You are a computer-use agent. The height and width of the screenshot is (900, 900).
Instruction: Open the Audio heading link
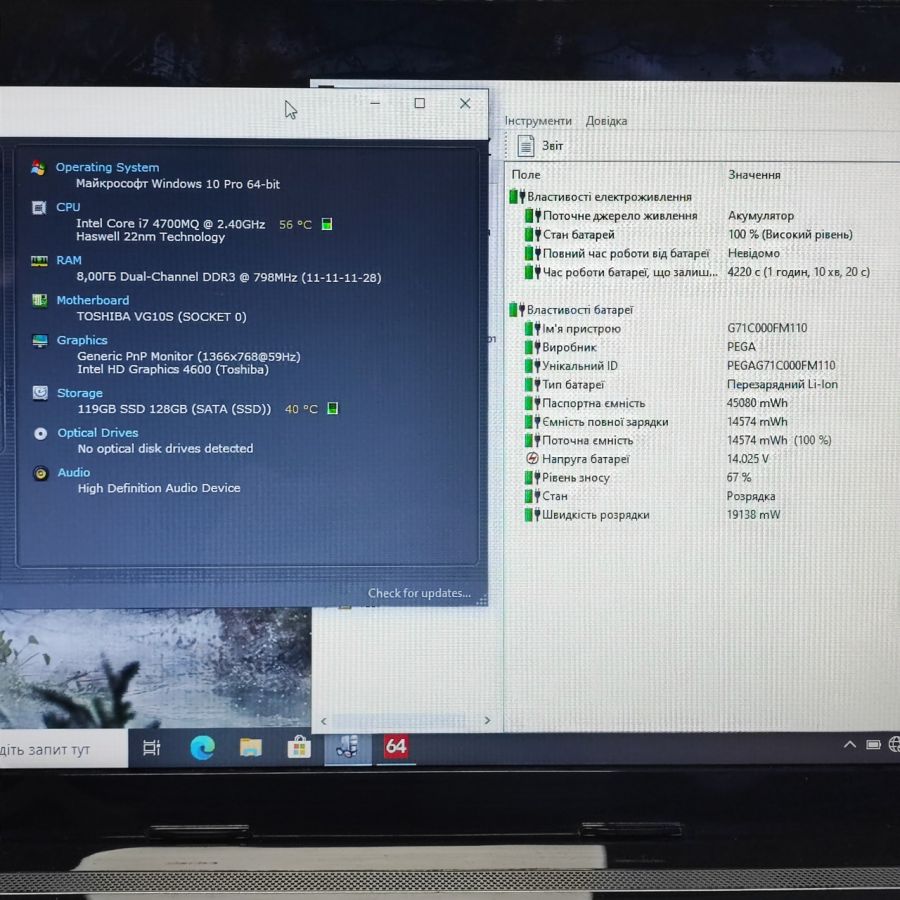[73, 472]
